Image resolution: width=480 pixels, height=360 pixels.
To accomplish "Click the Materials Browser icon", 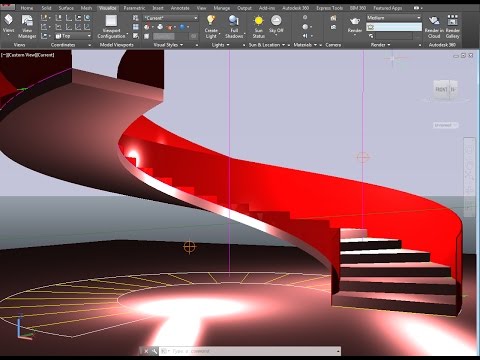I will coord(305,18).
